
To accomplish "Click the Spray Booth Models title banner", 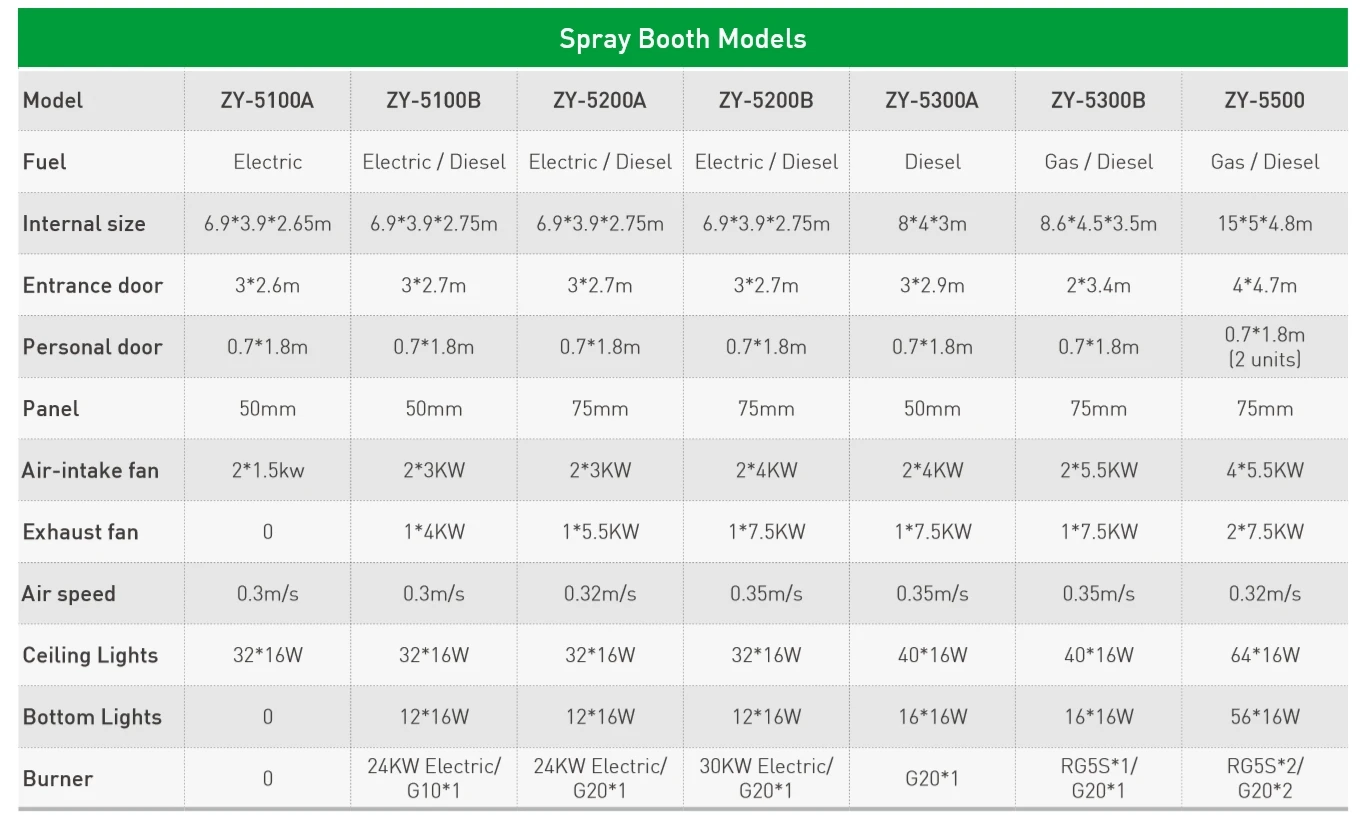I will 682,39.
